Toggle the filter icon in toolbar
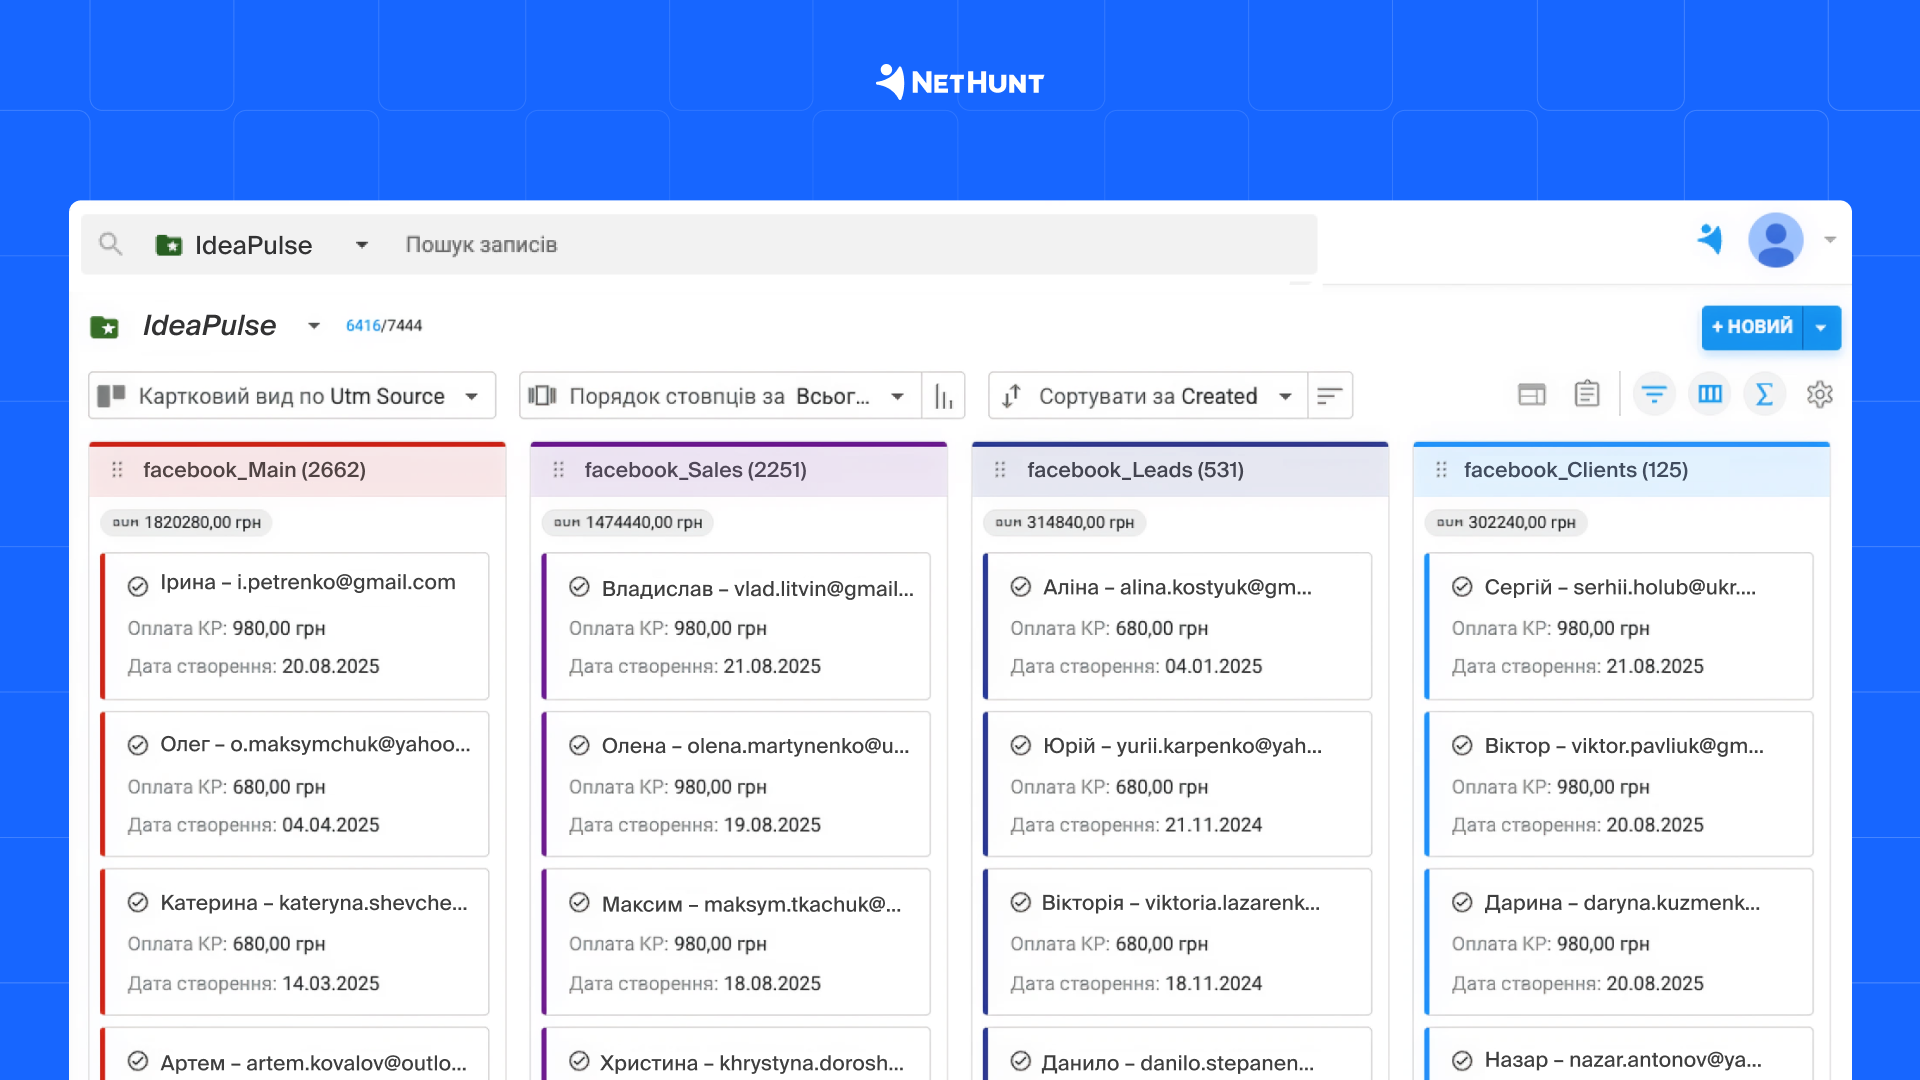This screenshot has height=1080, width=1920. pyautogui.click(x=1654, y=394)
